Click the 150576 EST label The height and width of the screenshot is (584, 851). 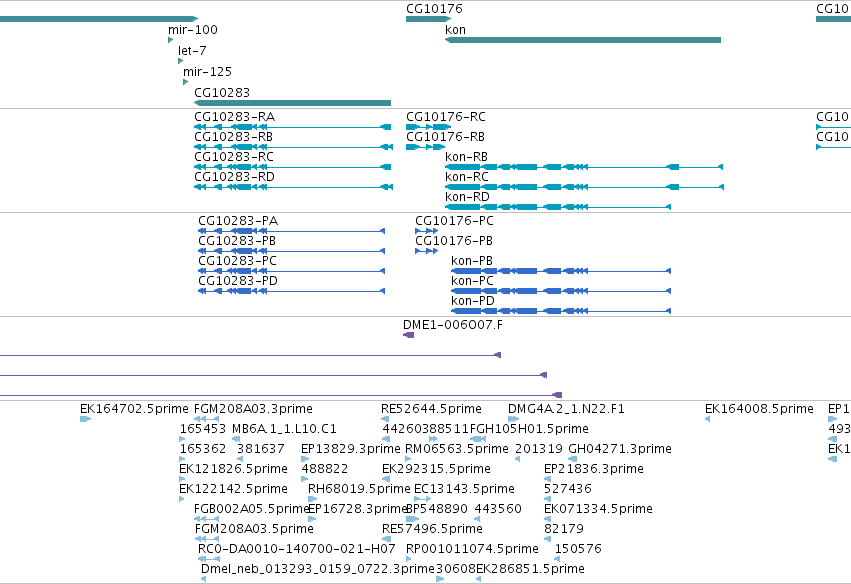point(578,549)
